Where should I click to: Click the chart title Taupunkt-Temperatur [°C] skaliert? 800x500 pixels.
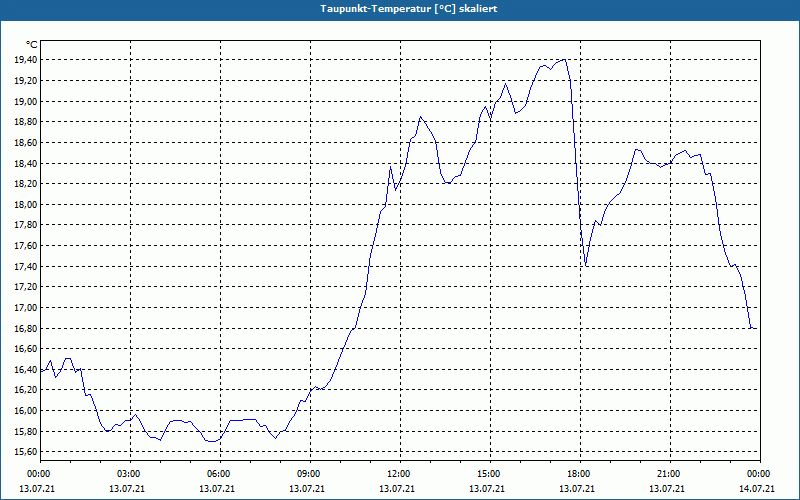(408, 9)
